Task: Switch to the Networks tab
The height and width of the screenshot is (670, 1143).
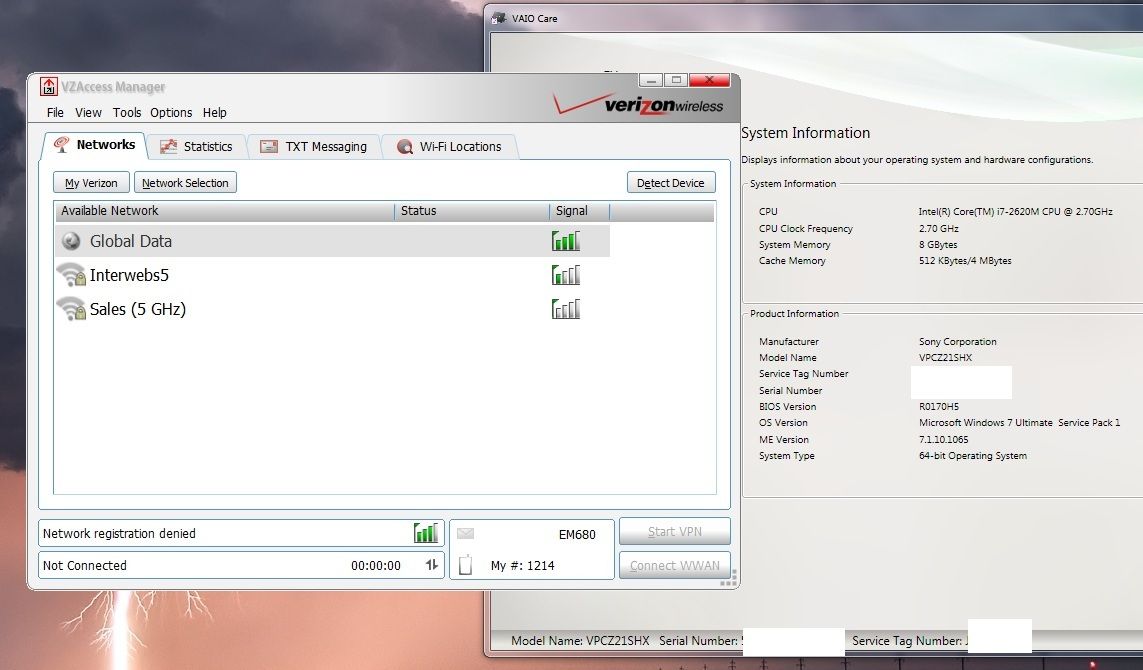Action: 95,145
